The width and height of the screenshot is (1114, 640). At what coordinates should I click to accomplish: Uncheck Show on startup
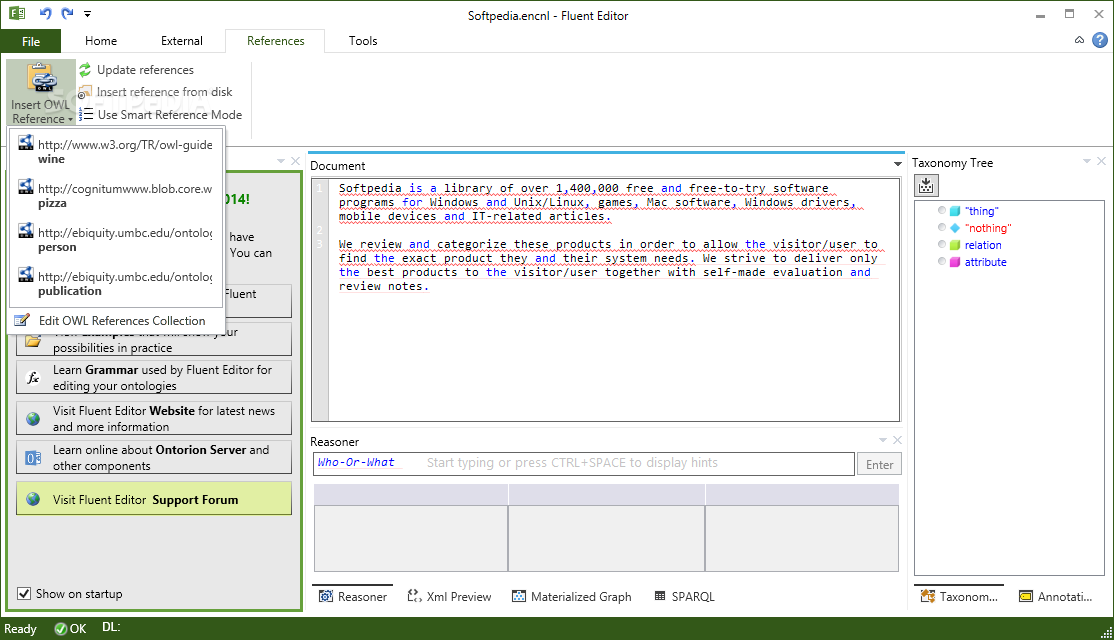(24, 593)
